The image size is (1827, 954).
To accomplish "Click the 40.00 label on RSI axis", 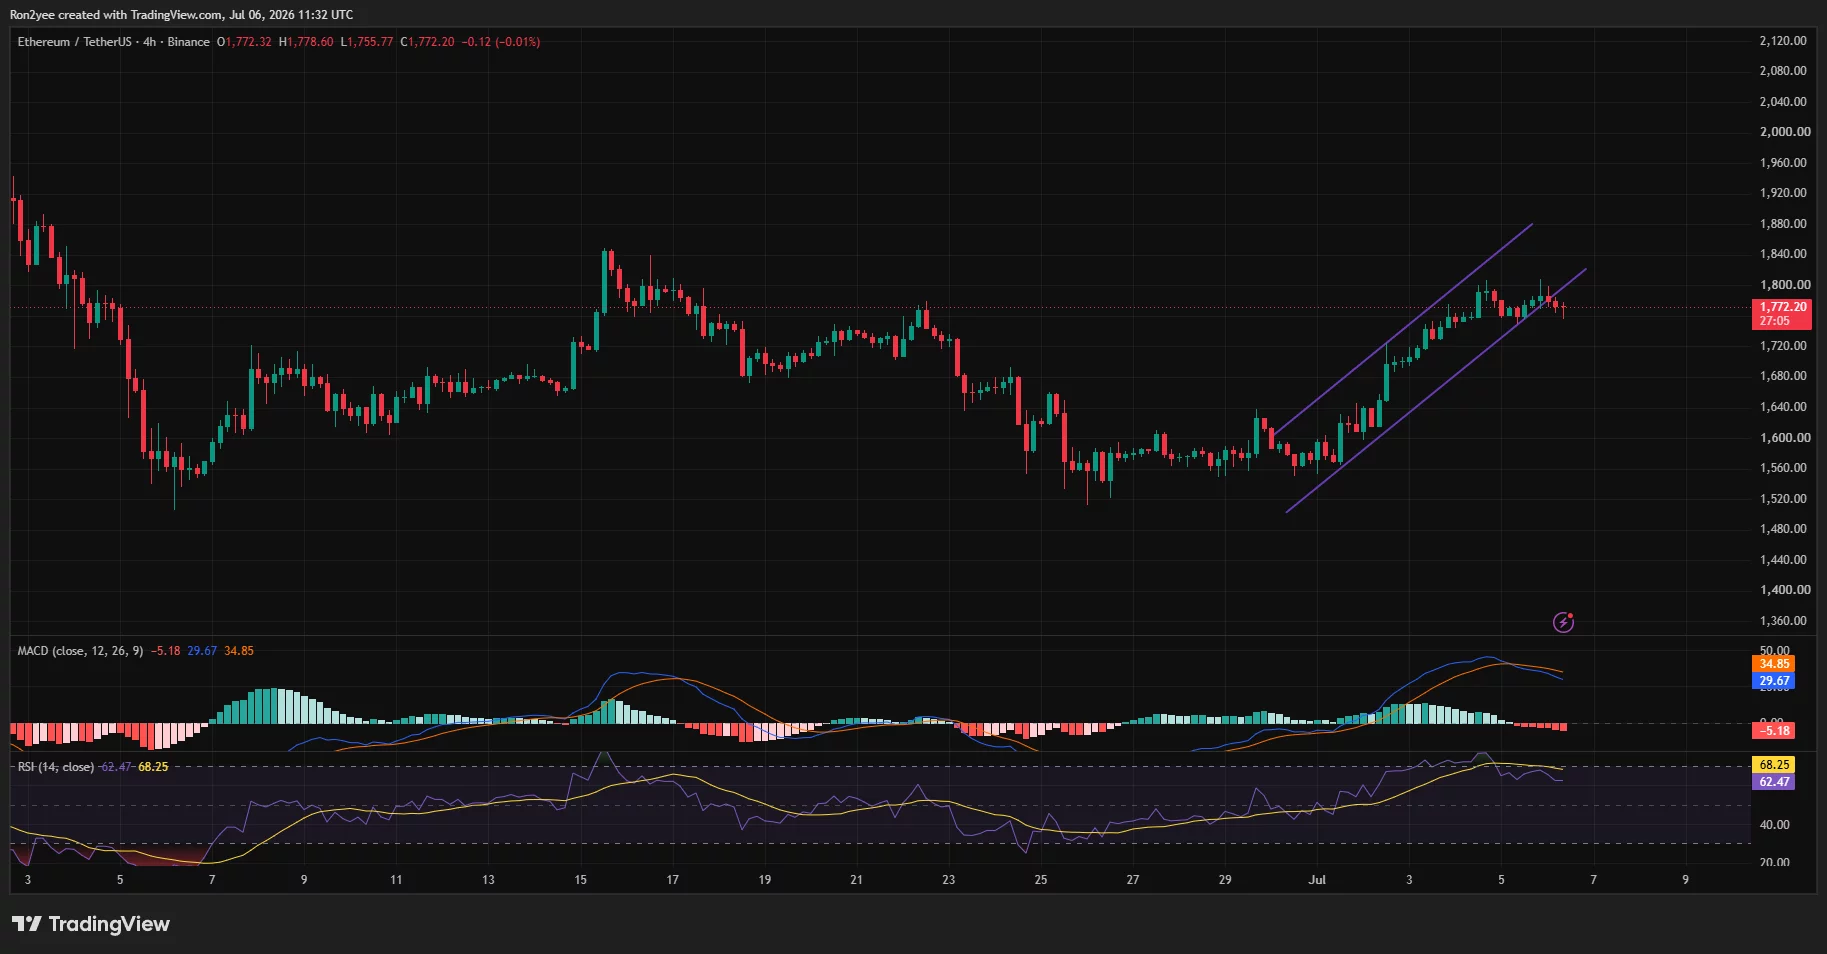I will click(x=1774, y=825).
